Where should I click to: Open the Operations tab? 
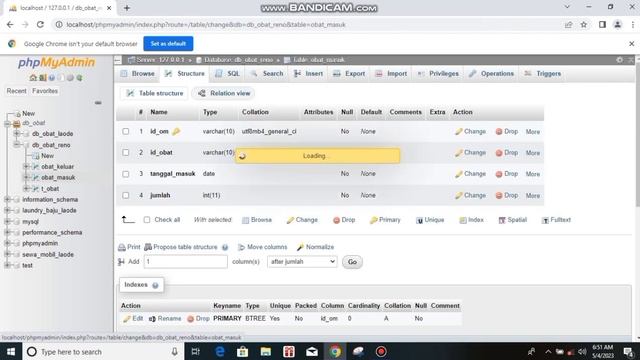[x=492, y=74]
